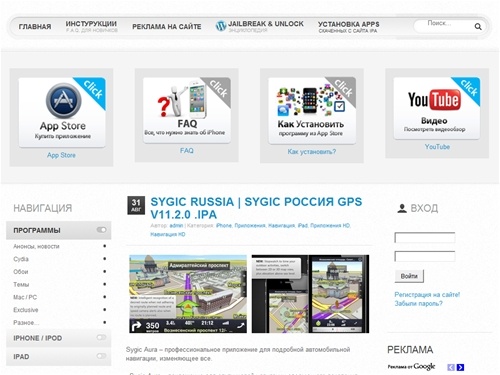Open the Sygic iPhone devices screenshot
This screenshot has width=500, height=375.
[310, 294]
